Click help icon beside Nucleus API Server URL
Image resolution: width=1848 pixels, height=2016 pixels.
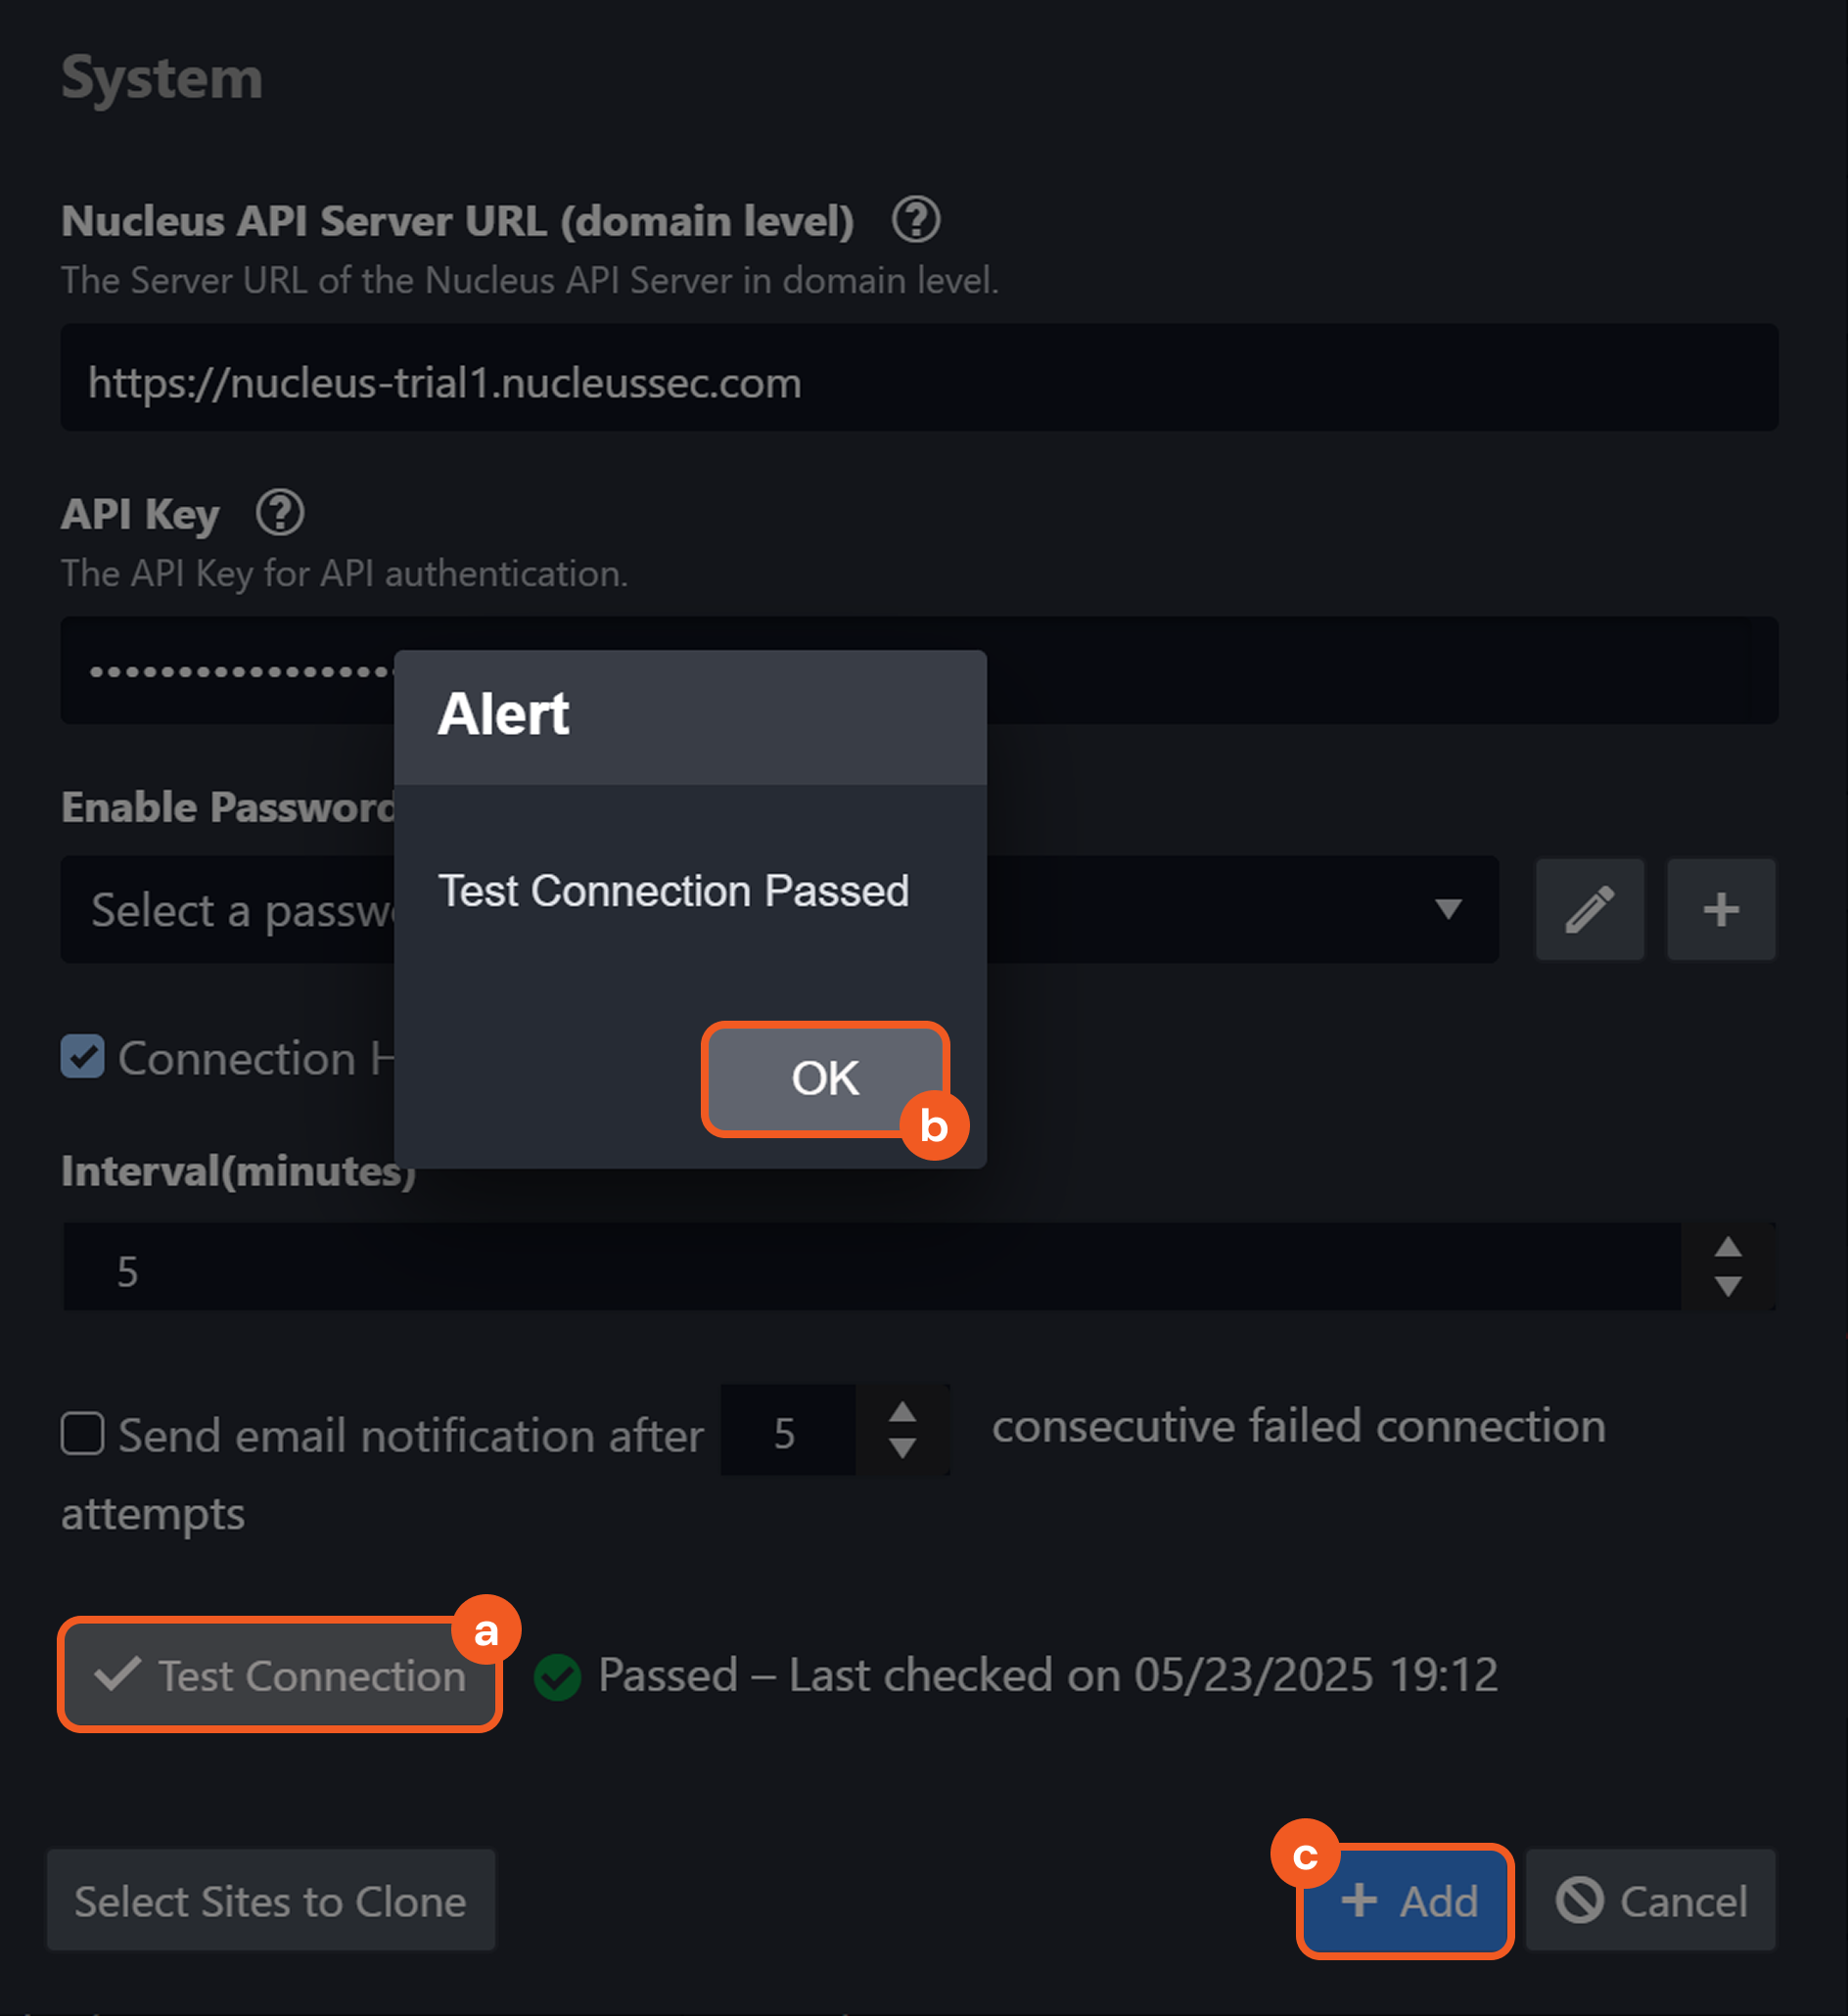click(915, 220)
